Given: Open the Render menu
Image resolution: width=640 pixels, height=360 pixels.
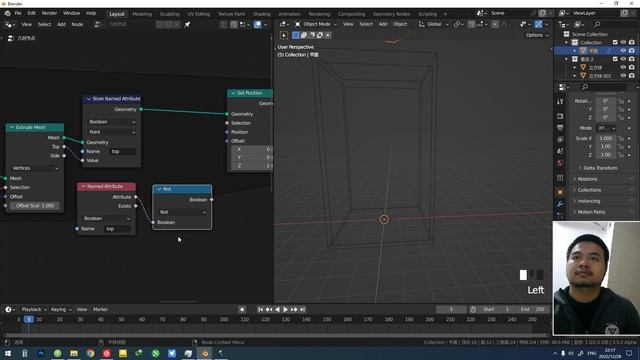Looking at the screenshot, I should [x=49, y=13].
